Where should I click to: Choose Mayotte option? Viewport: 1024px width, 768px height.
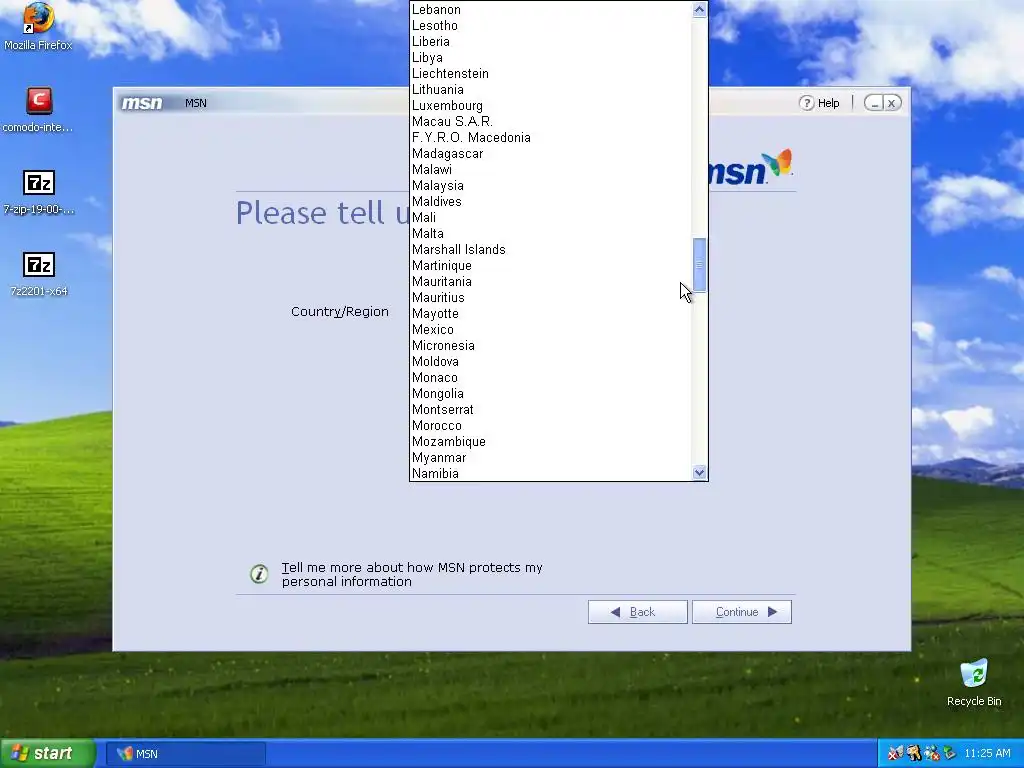(551, 313)
